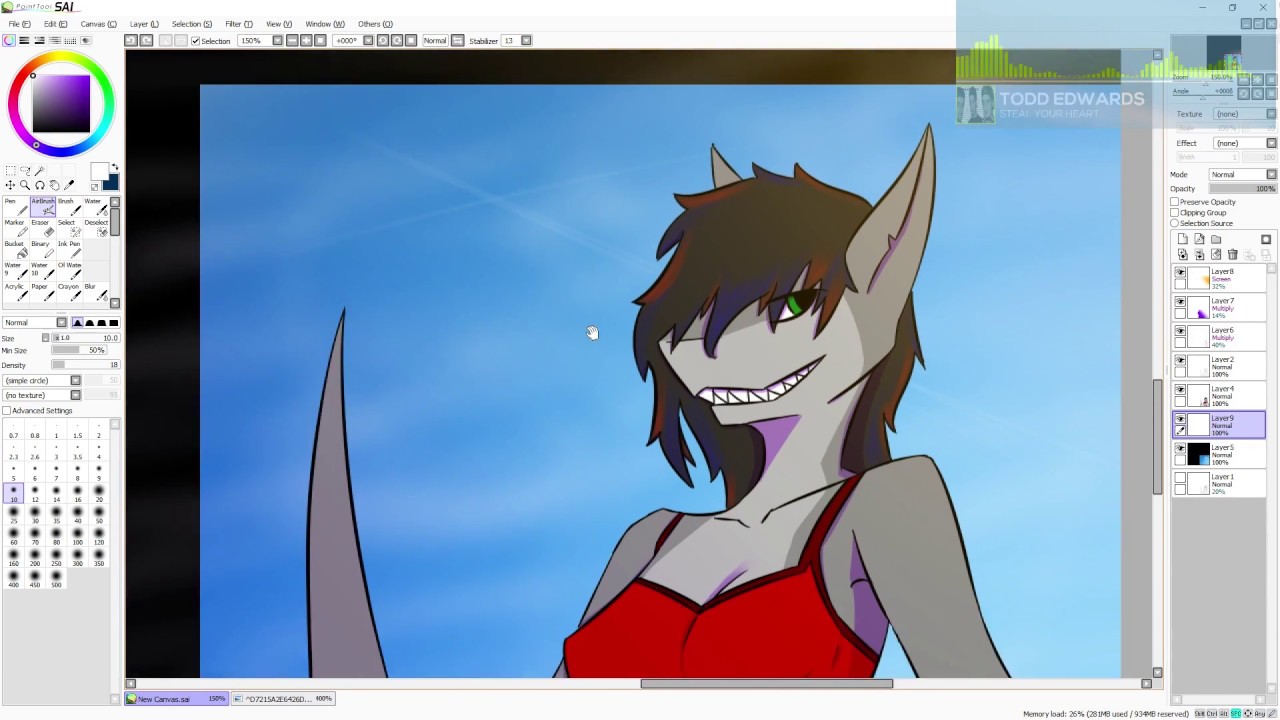Select the Ink Pen tool
The image size is (1280, 720).
68,249
